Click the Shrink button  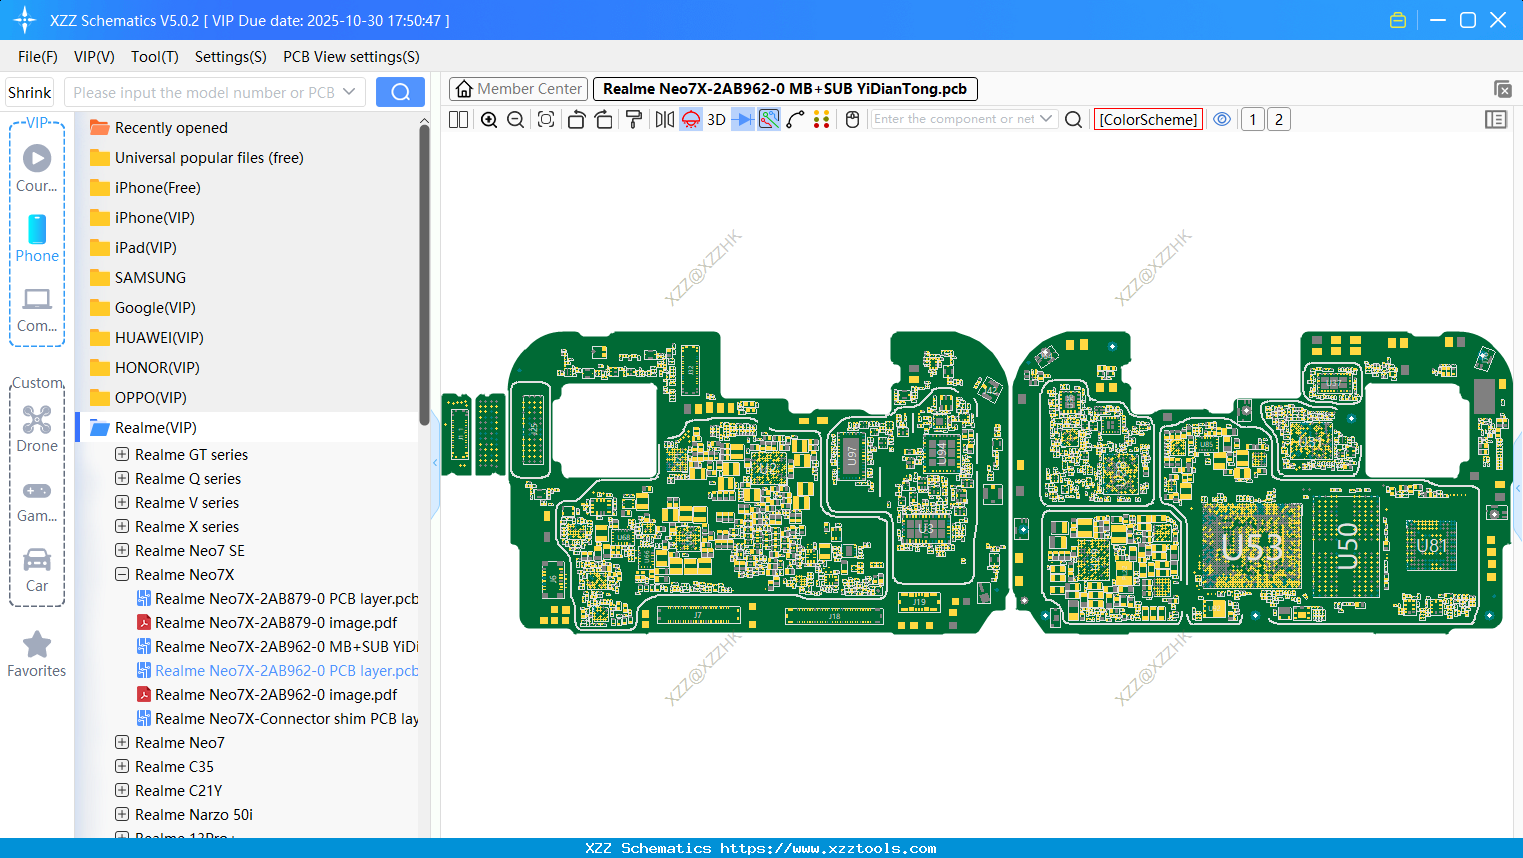pyautogui.click(x=30, y=92)
